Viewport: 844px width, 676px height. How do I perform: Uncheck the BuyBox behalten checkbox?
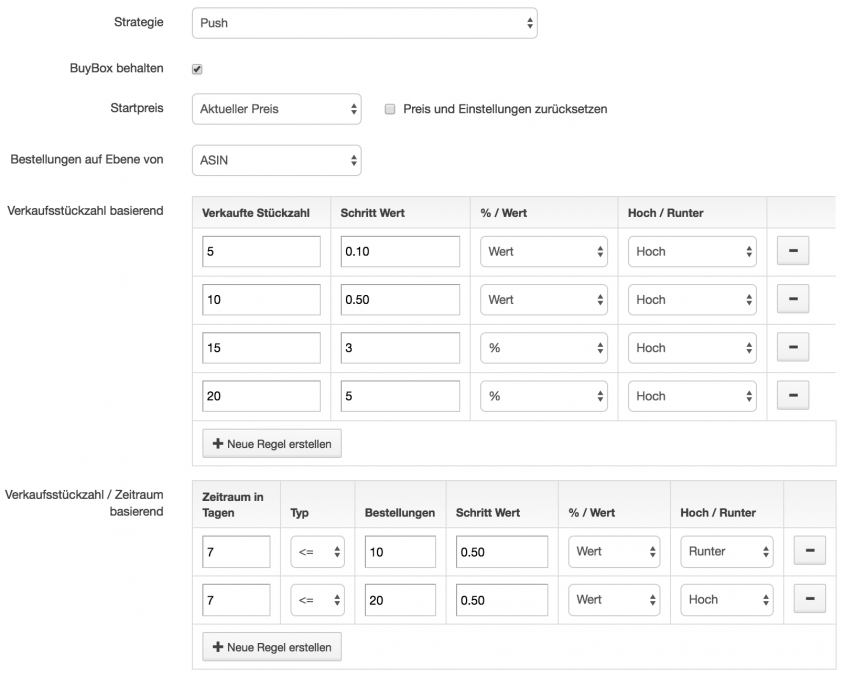click(x=197, y=69)
